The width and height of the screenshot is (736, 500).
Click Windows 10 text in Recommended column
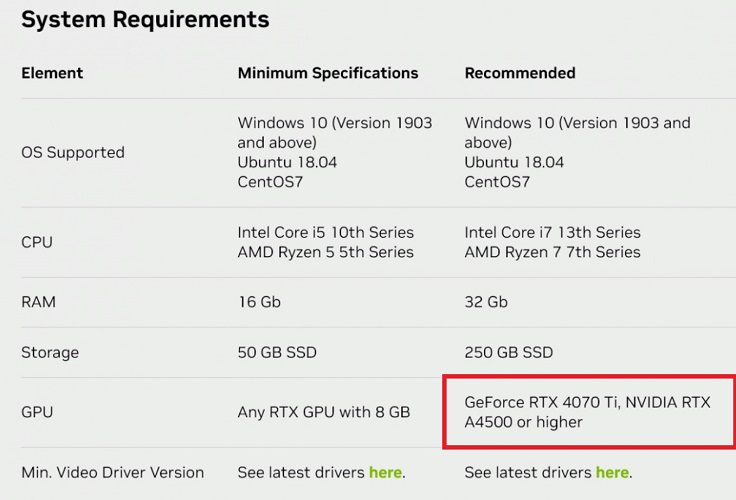(578, 132)
